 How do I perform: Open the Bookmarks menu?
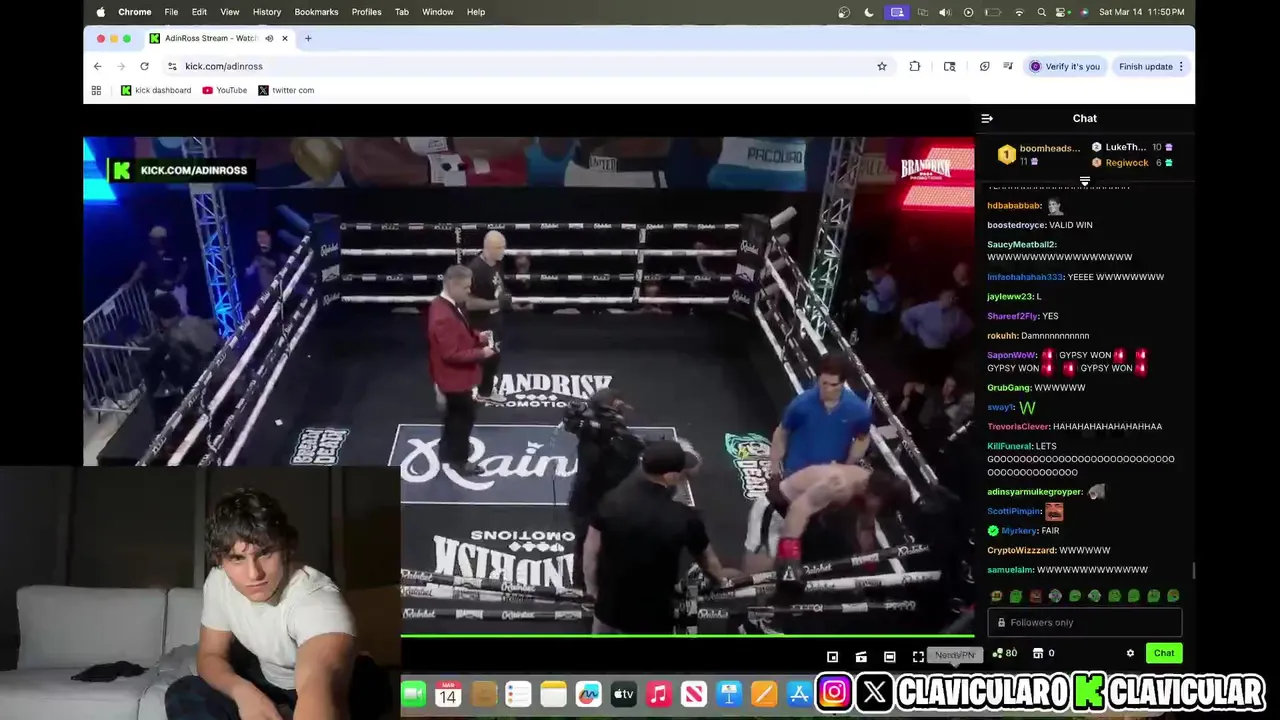point(316,12)
